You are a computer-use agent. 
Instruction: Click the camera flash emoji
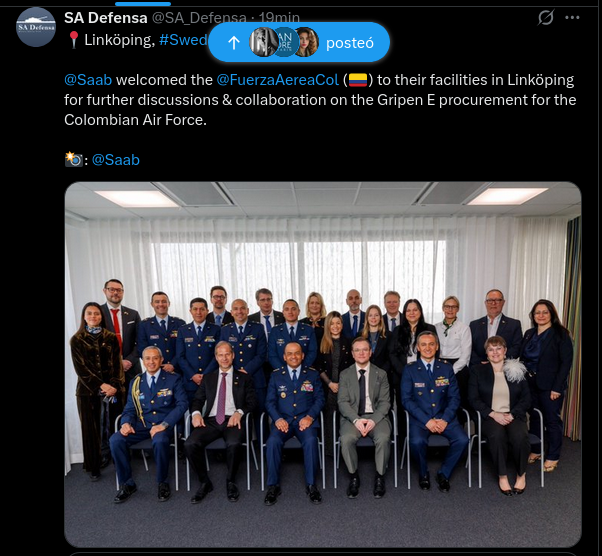[x=73, y=159]
